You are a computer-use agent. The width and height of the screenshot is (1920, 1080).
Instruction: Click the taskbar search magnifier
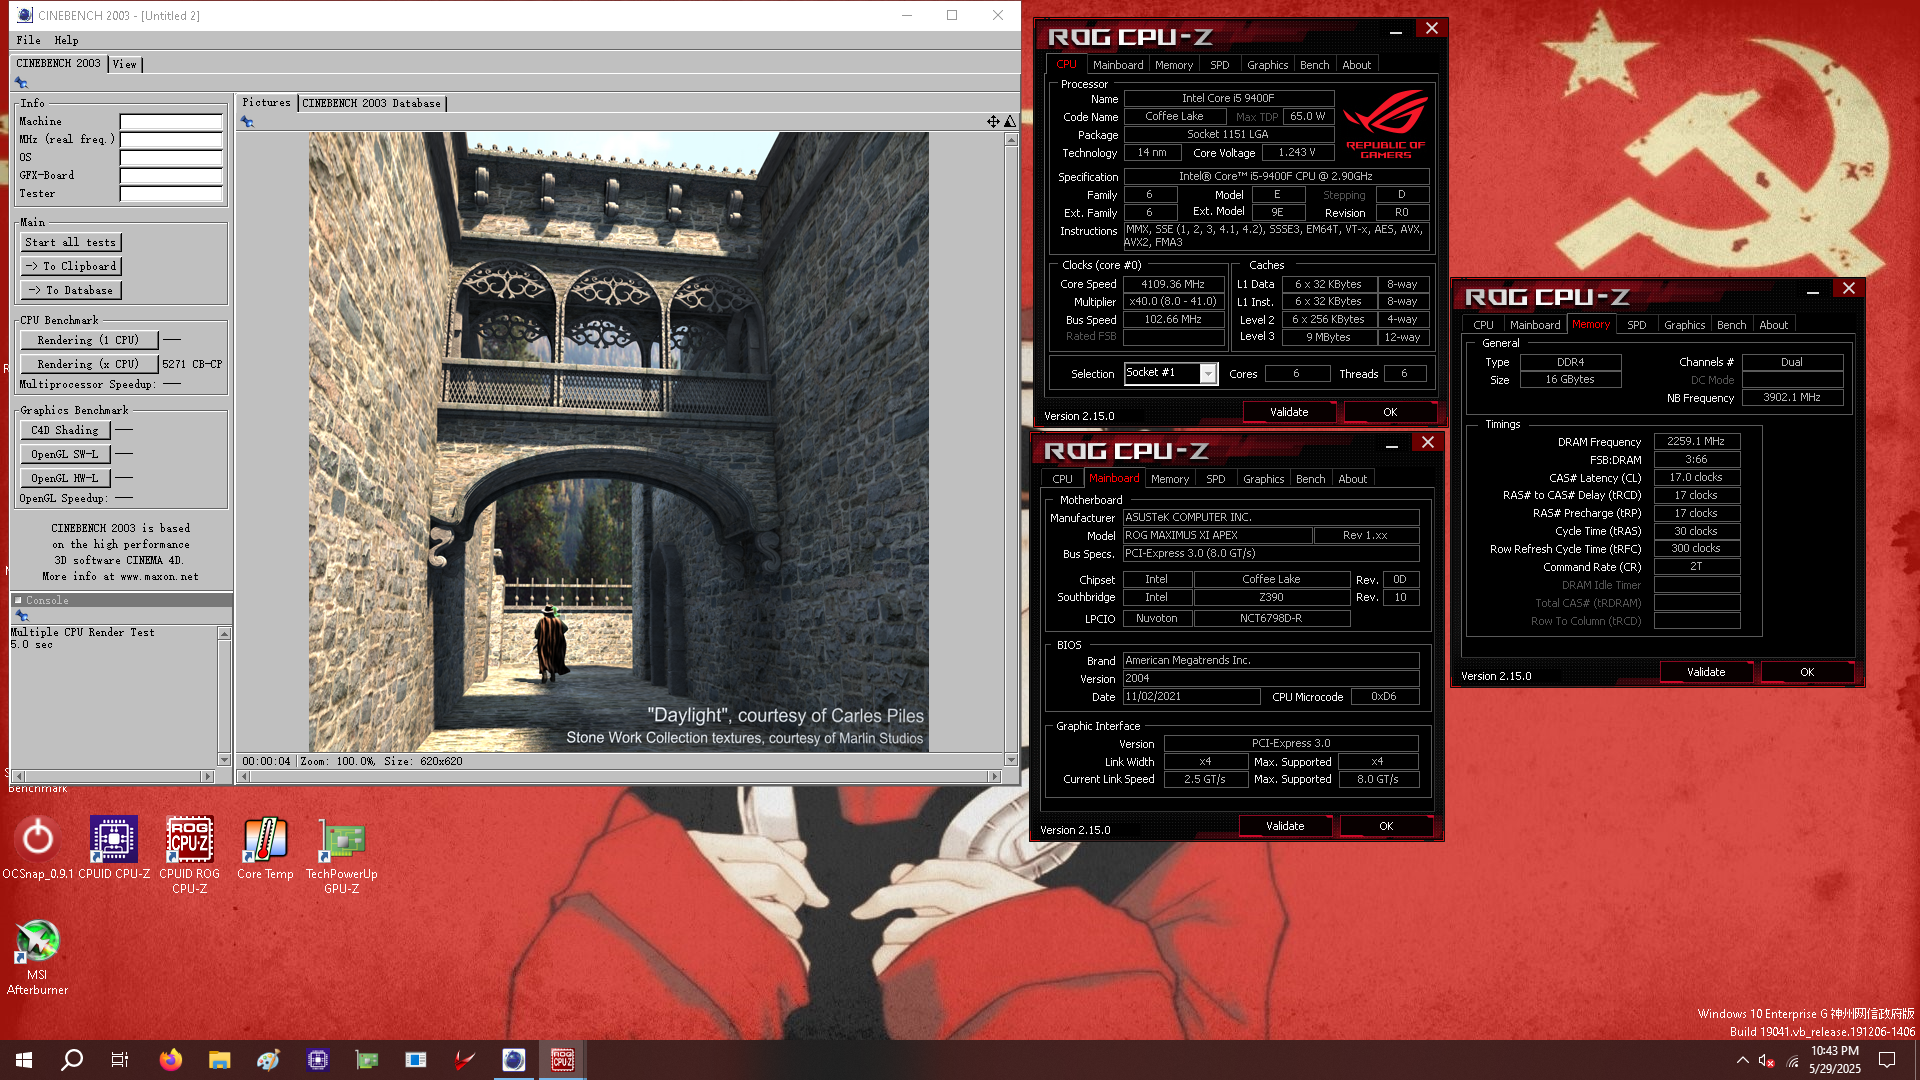(72, 1060)
